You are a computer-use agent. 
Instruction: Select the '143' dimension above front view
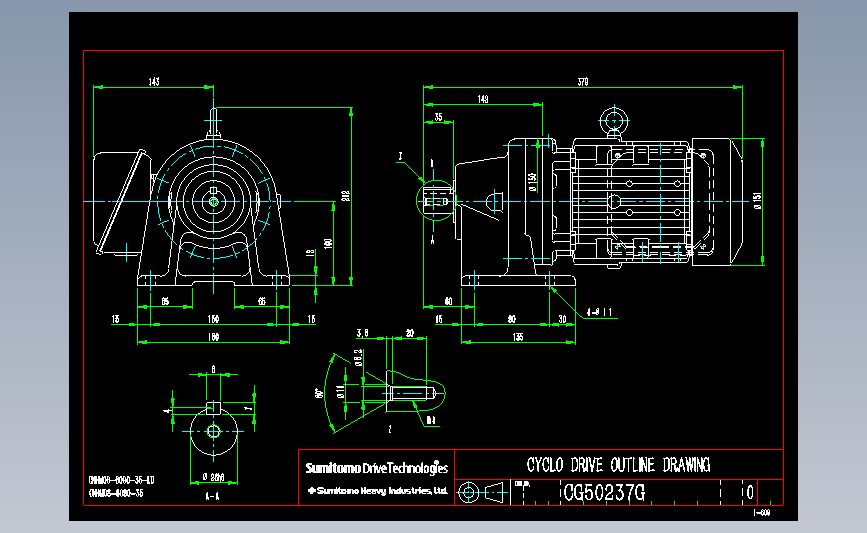tap(154, 82)
